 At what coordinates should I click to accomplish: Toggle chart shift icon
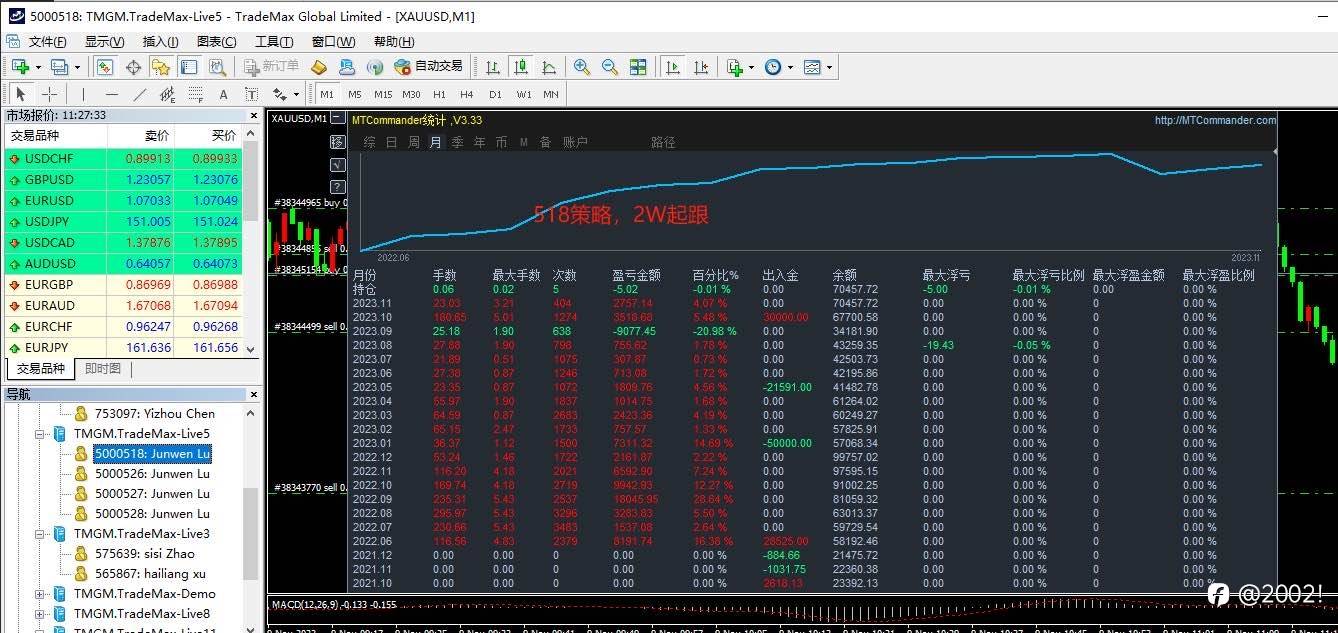pos(701,67)
